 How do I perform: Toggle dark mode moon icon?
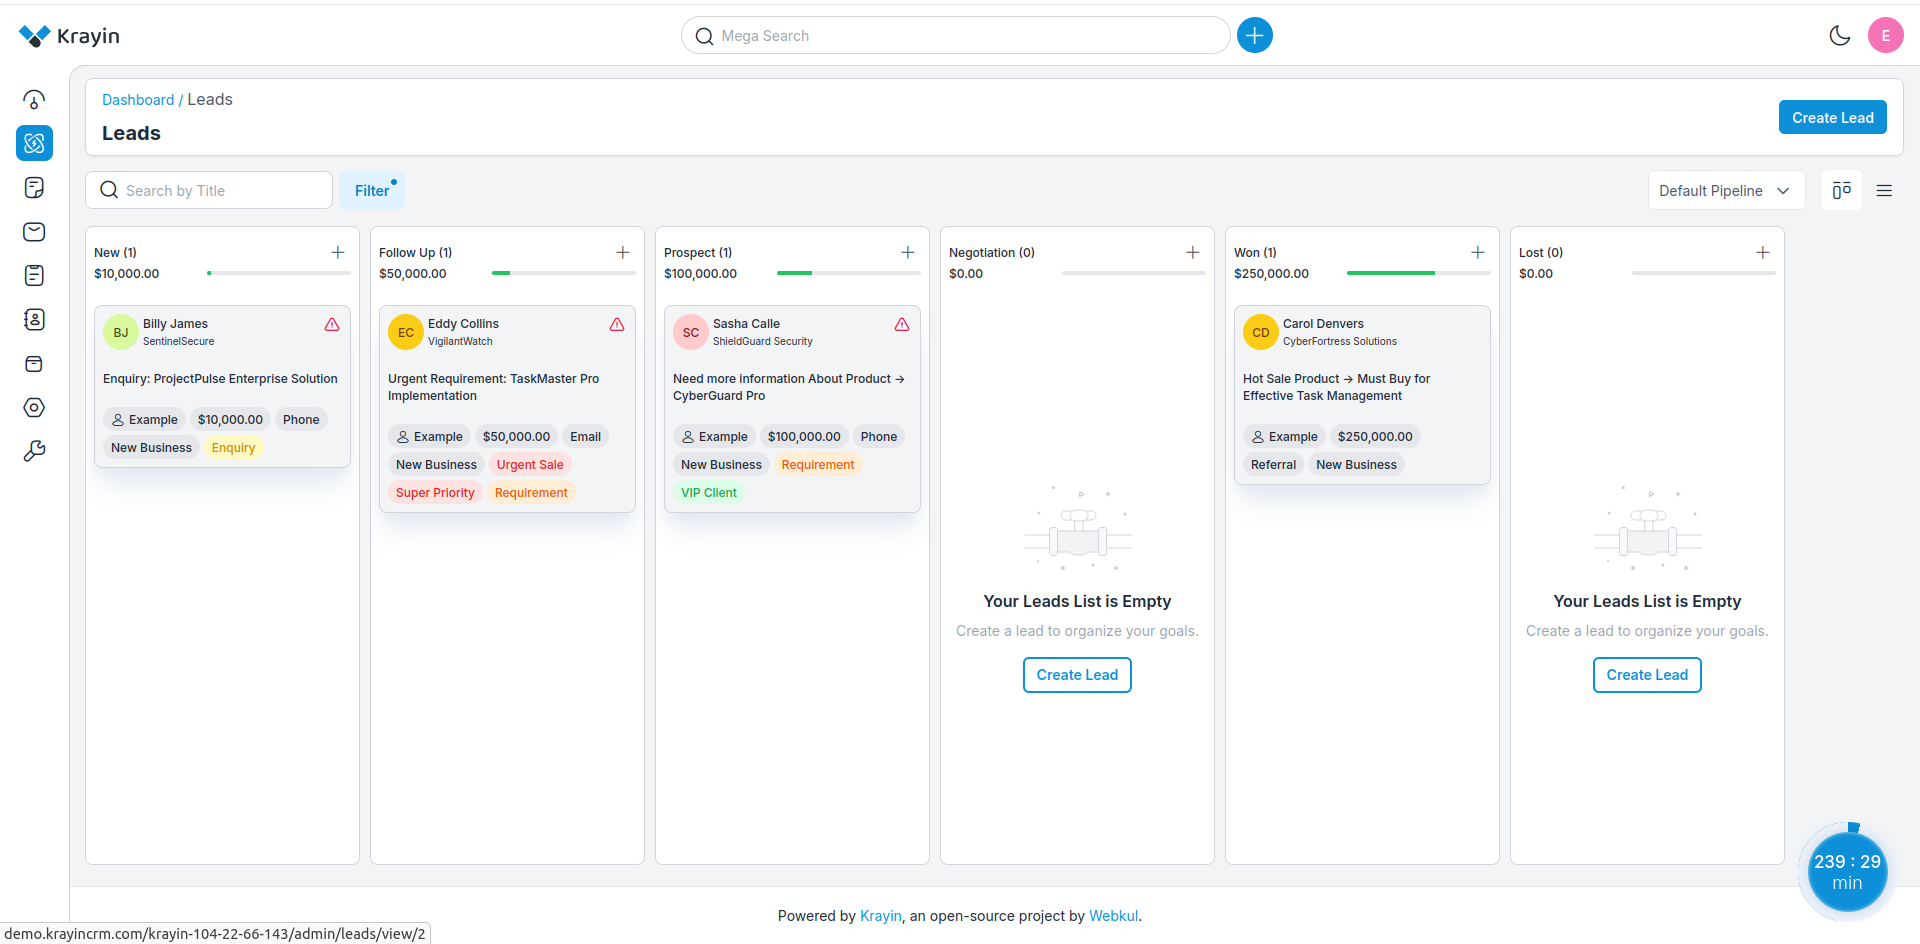click(x=1839, y=36)
